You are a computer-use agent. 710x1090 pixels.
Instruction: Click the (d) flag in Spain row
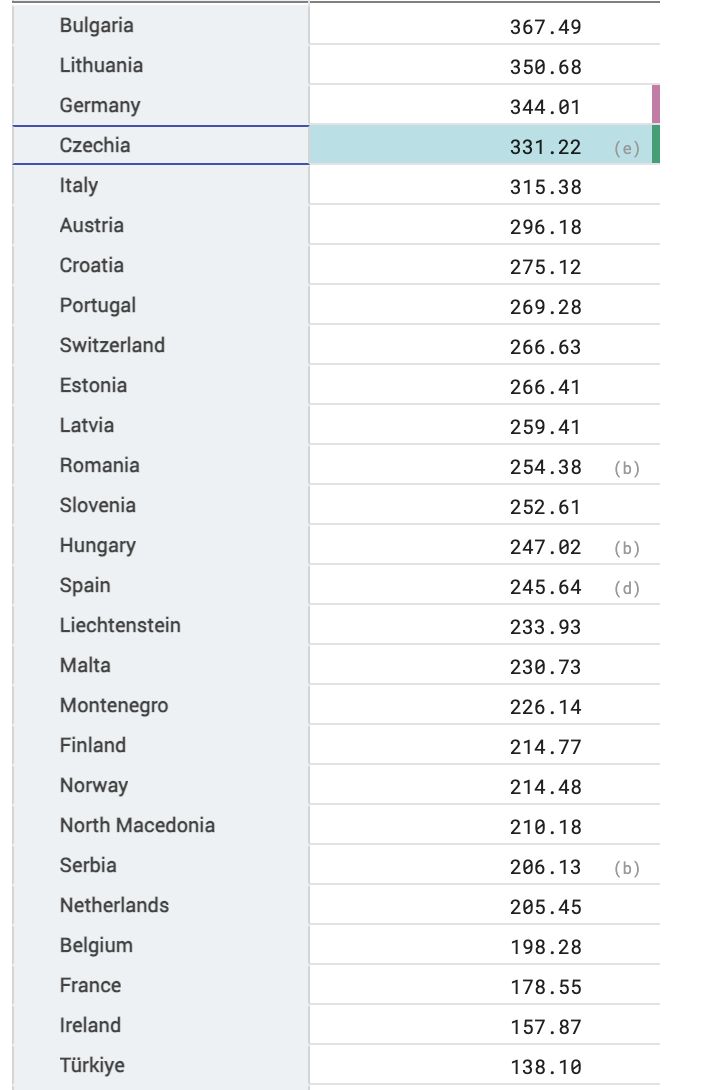click(627, 588)
